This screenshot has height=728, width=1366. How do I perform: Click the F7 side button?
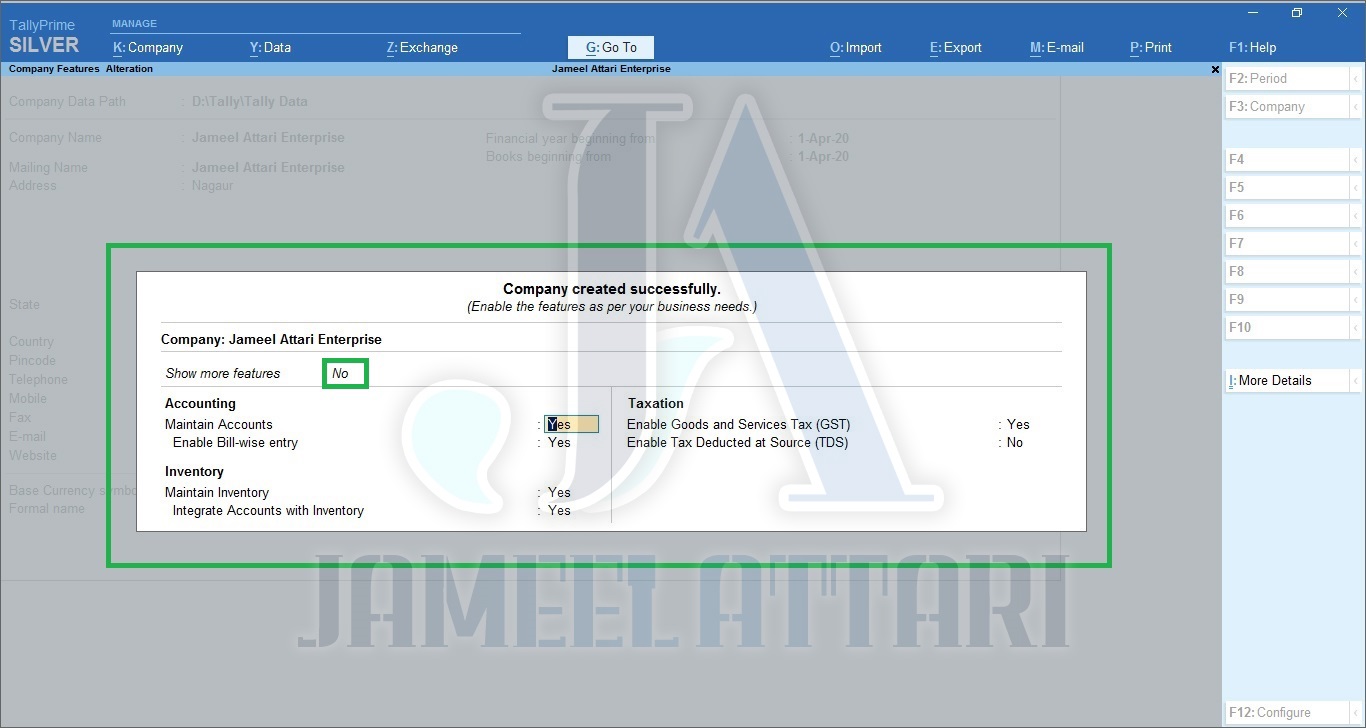[x=1286, y=243]
